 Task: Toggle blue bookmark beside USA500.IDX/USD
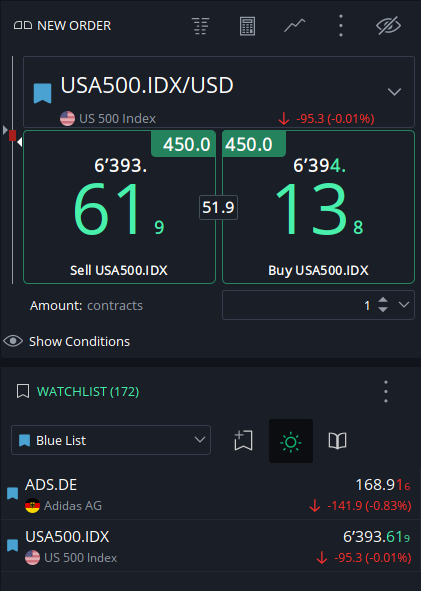[x=43, y=93]
